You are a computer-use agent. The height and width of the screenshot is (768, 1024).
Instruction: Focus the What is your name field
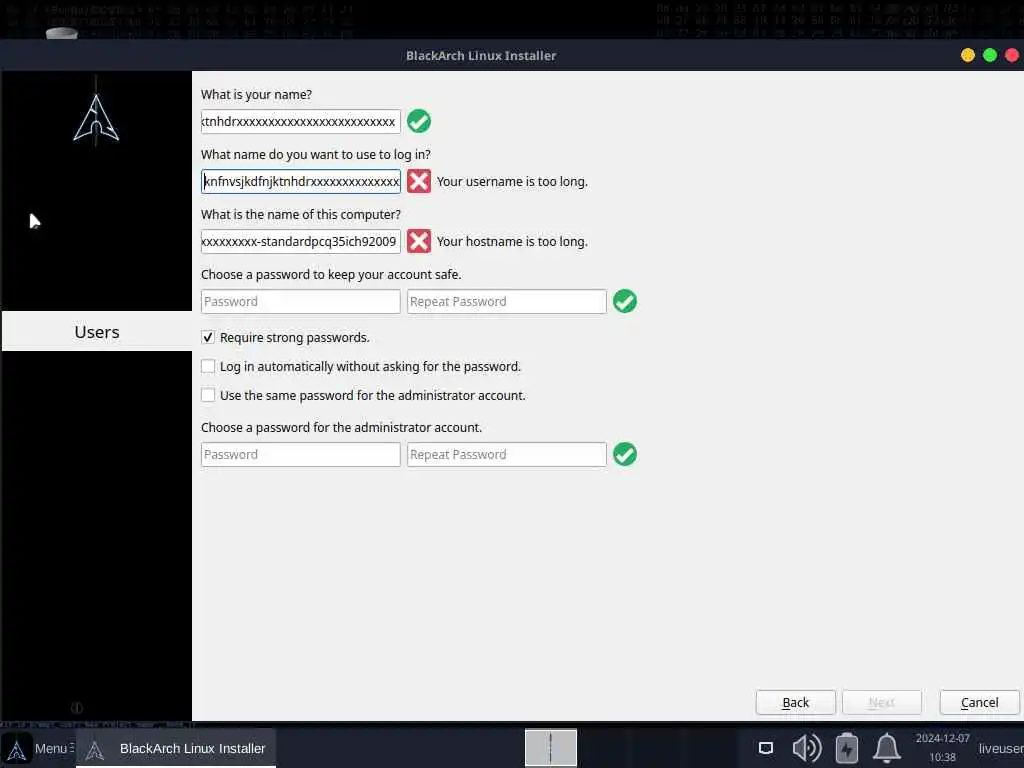pos(300,121)
